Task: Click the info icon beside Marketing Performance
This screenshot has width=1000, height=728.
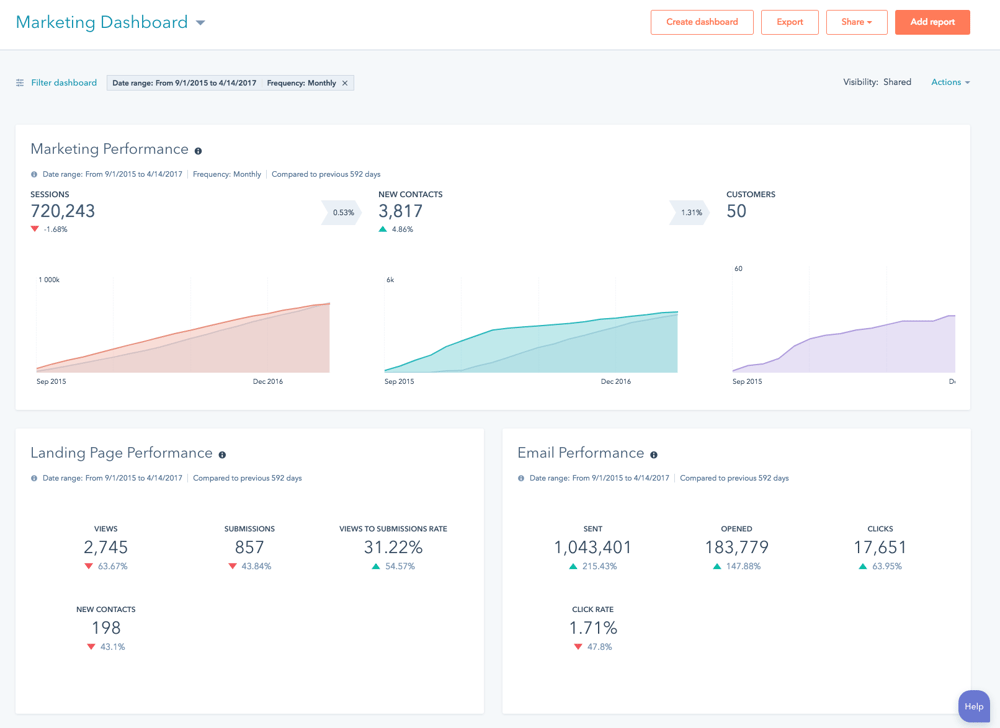Action: coord(198,151)
